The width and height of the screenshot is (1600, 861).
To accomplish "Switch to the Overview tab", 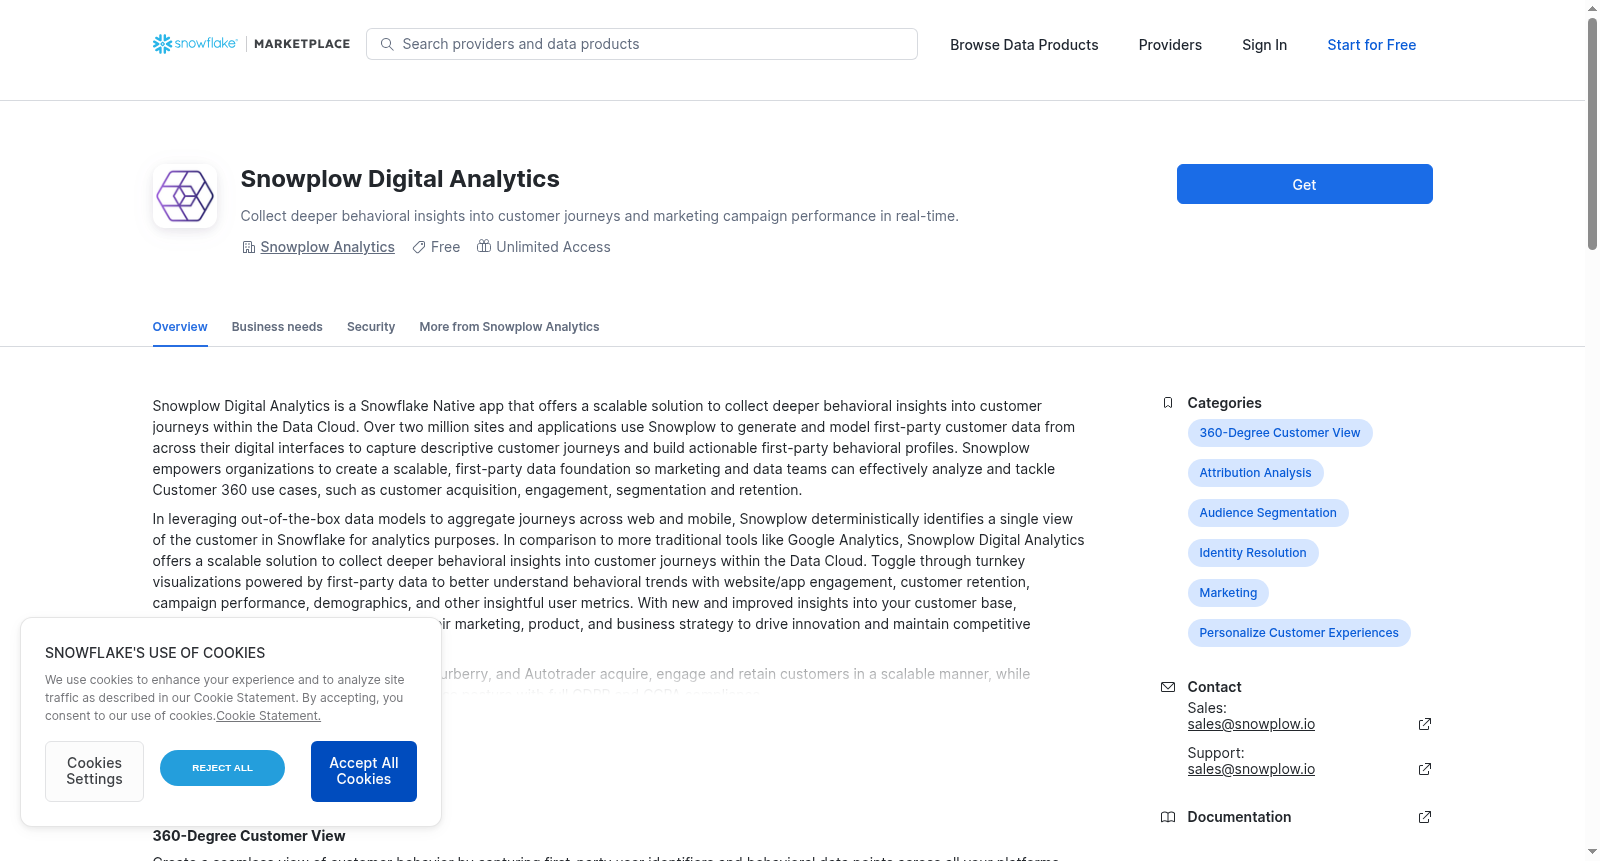I will (180, 327).
